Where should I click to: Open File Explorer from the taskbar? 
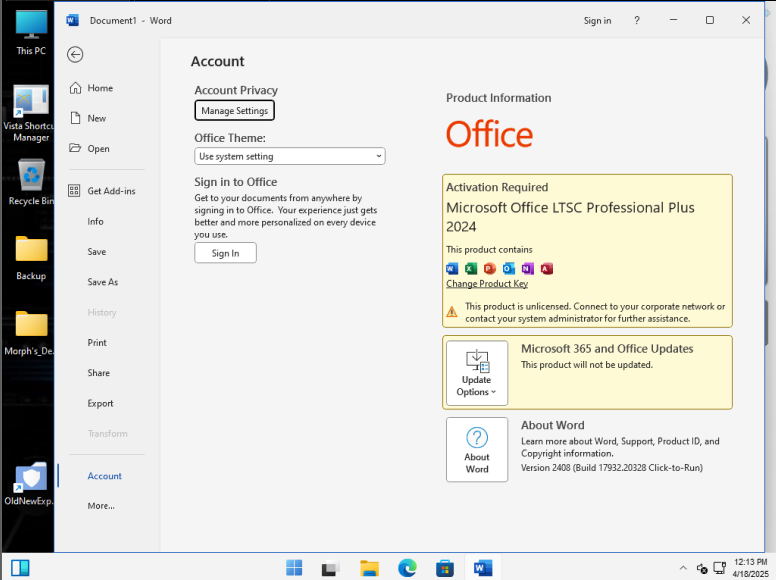(369, 568)
